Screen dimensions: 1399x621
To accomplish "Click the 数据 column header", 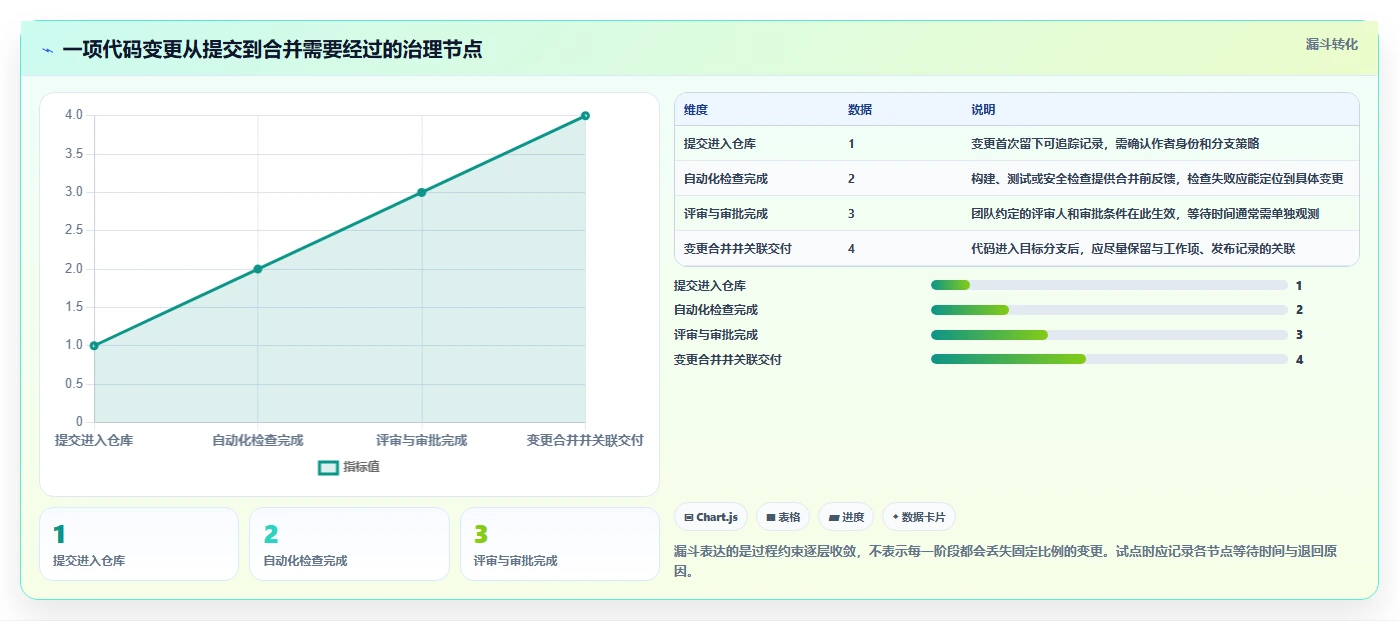I will [860, 110].
